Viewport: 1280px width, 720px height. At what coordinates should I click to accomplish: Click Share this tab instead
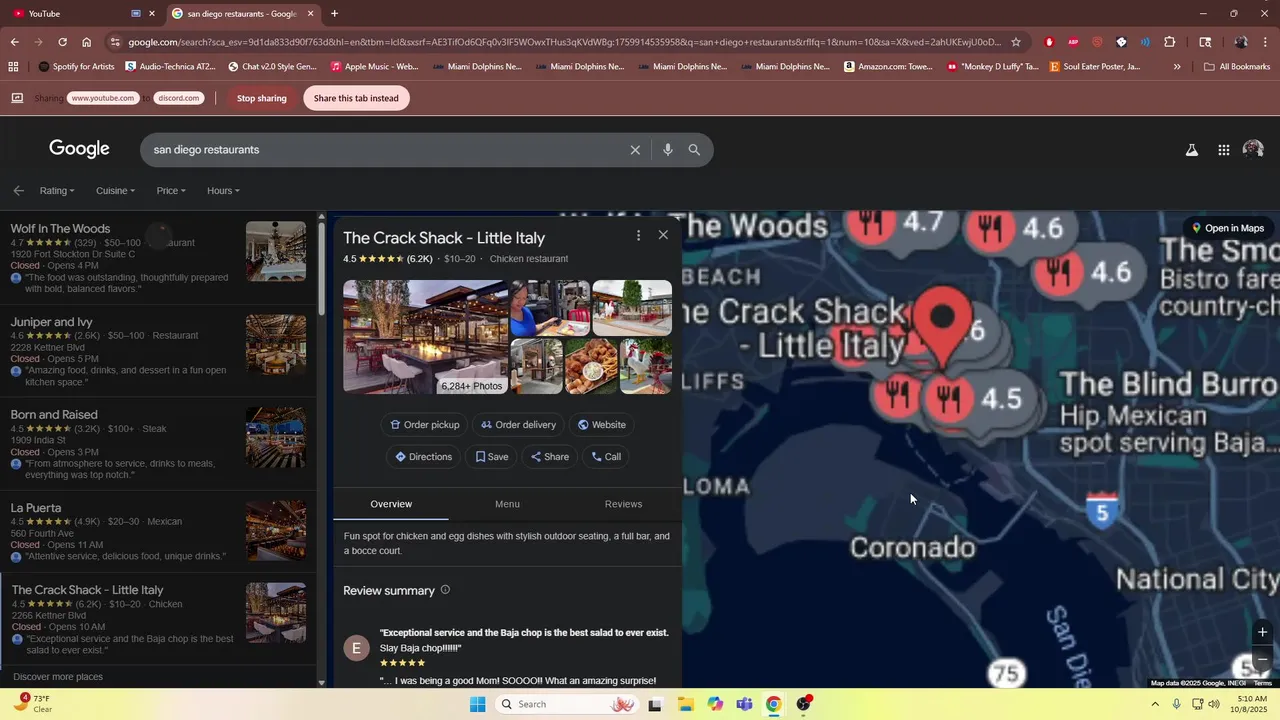(x=356, y=98)
